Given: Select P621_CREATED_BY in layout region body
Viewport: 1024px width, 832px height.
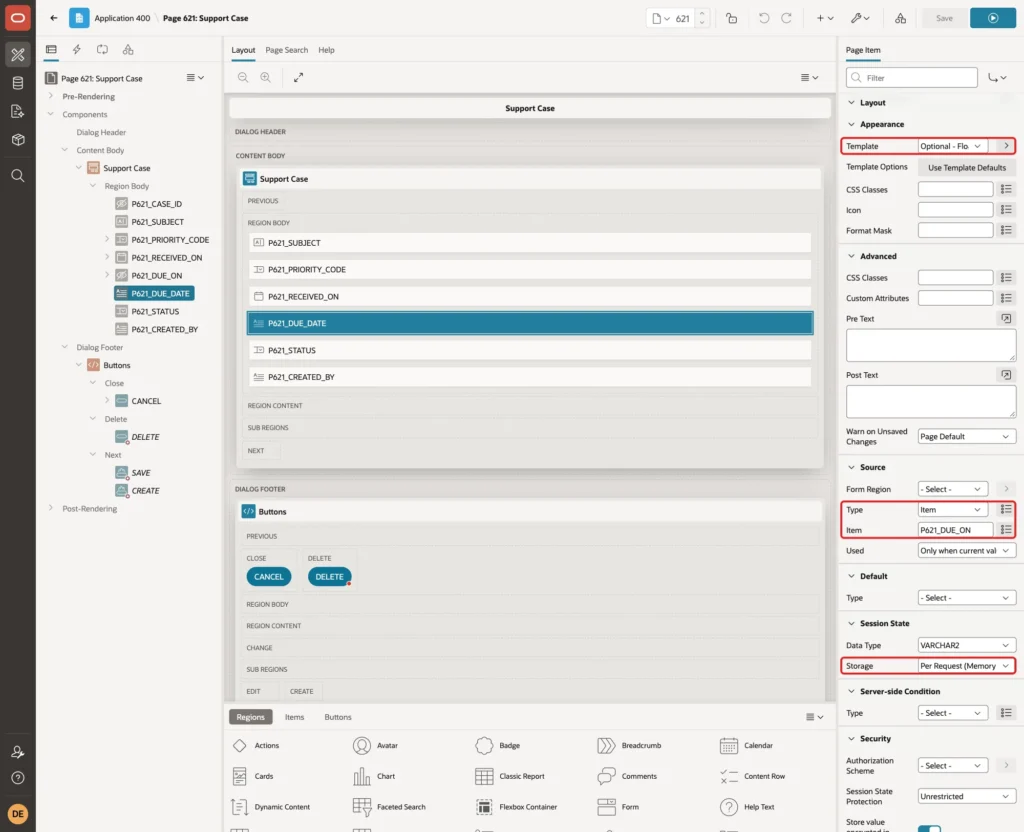Looking at the screenshot, I should 530,377.
